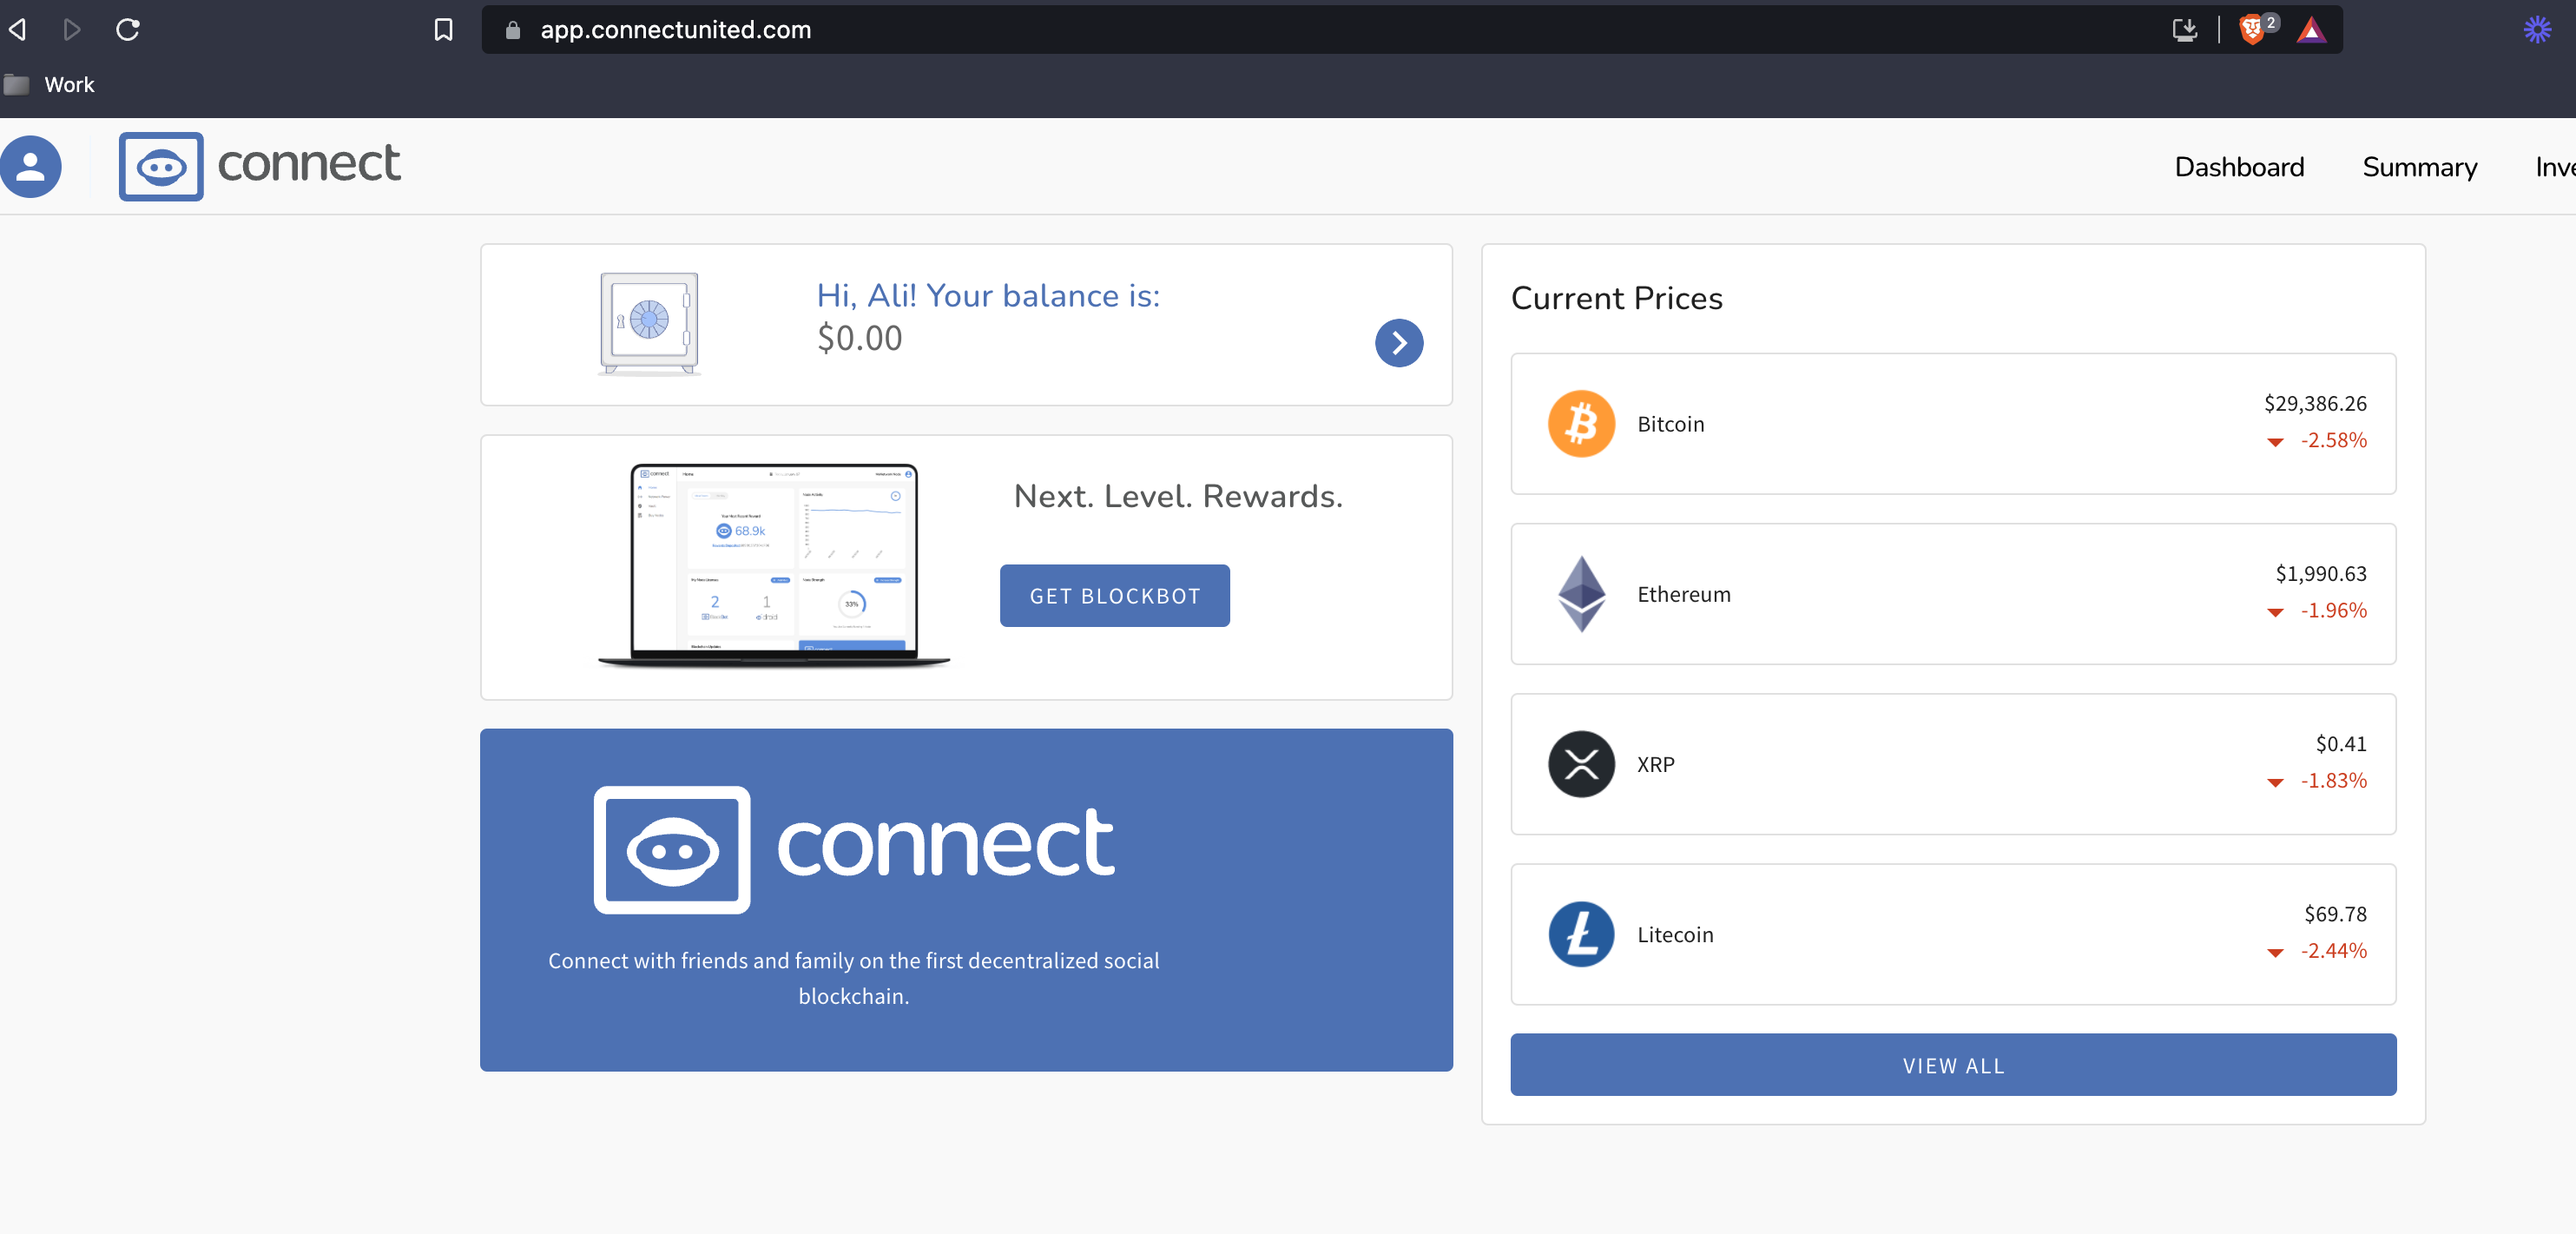Click the Bitcoin coin icon
Viewport: 2576px width, 1234px height.
coord(1581,424)
